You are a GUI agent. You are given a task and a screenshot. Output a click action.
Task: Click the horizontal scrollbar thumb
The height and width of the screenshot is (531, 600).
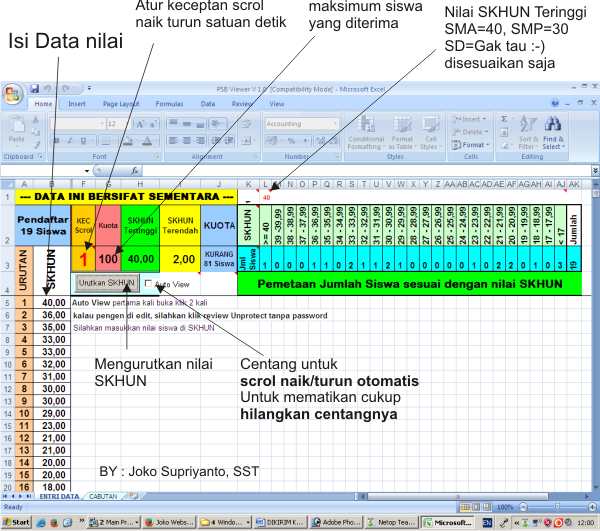click(457, 496)
